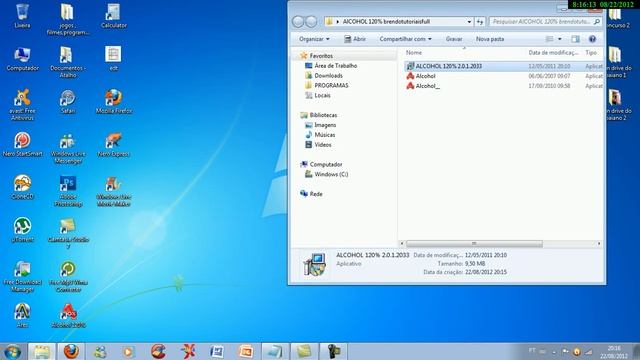Select the avast! Free Antivirus desktop shortcut

[x=22, y=104]
